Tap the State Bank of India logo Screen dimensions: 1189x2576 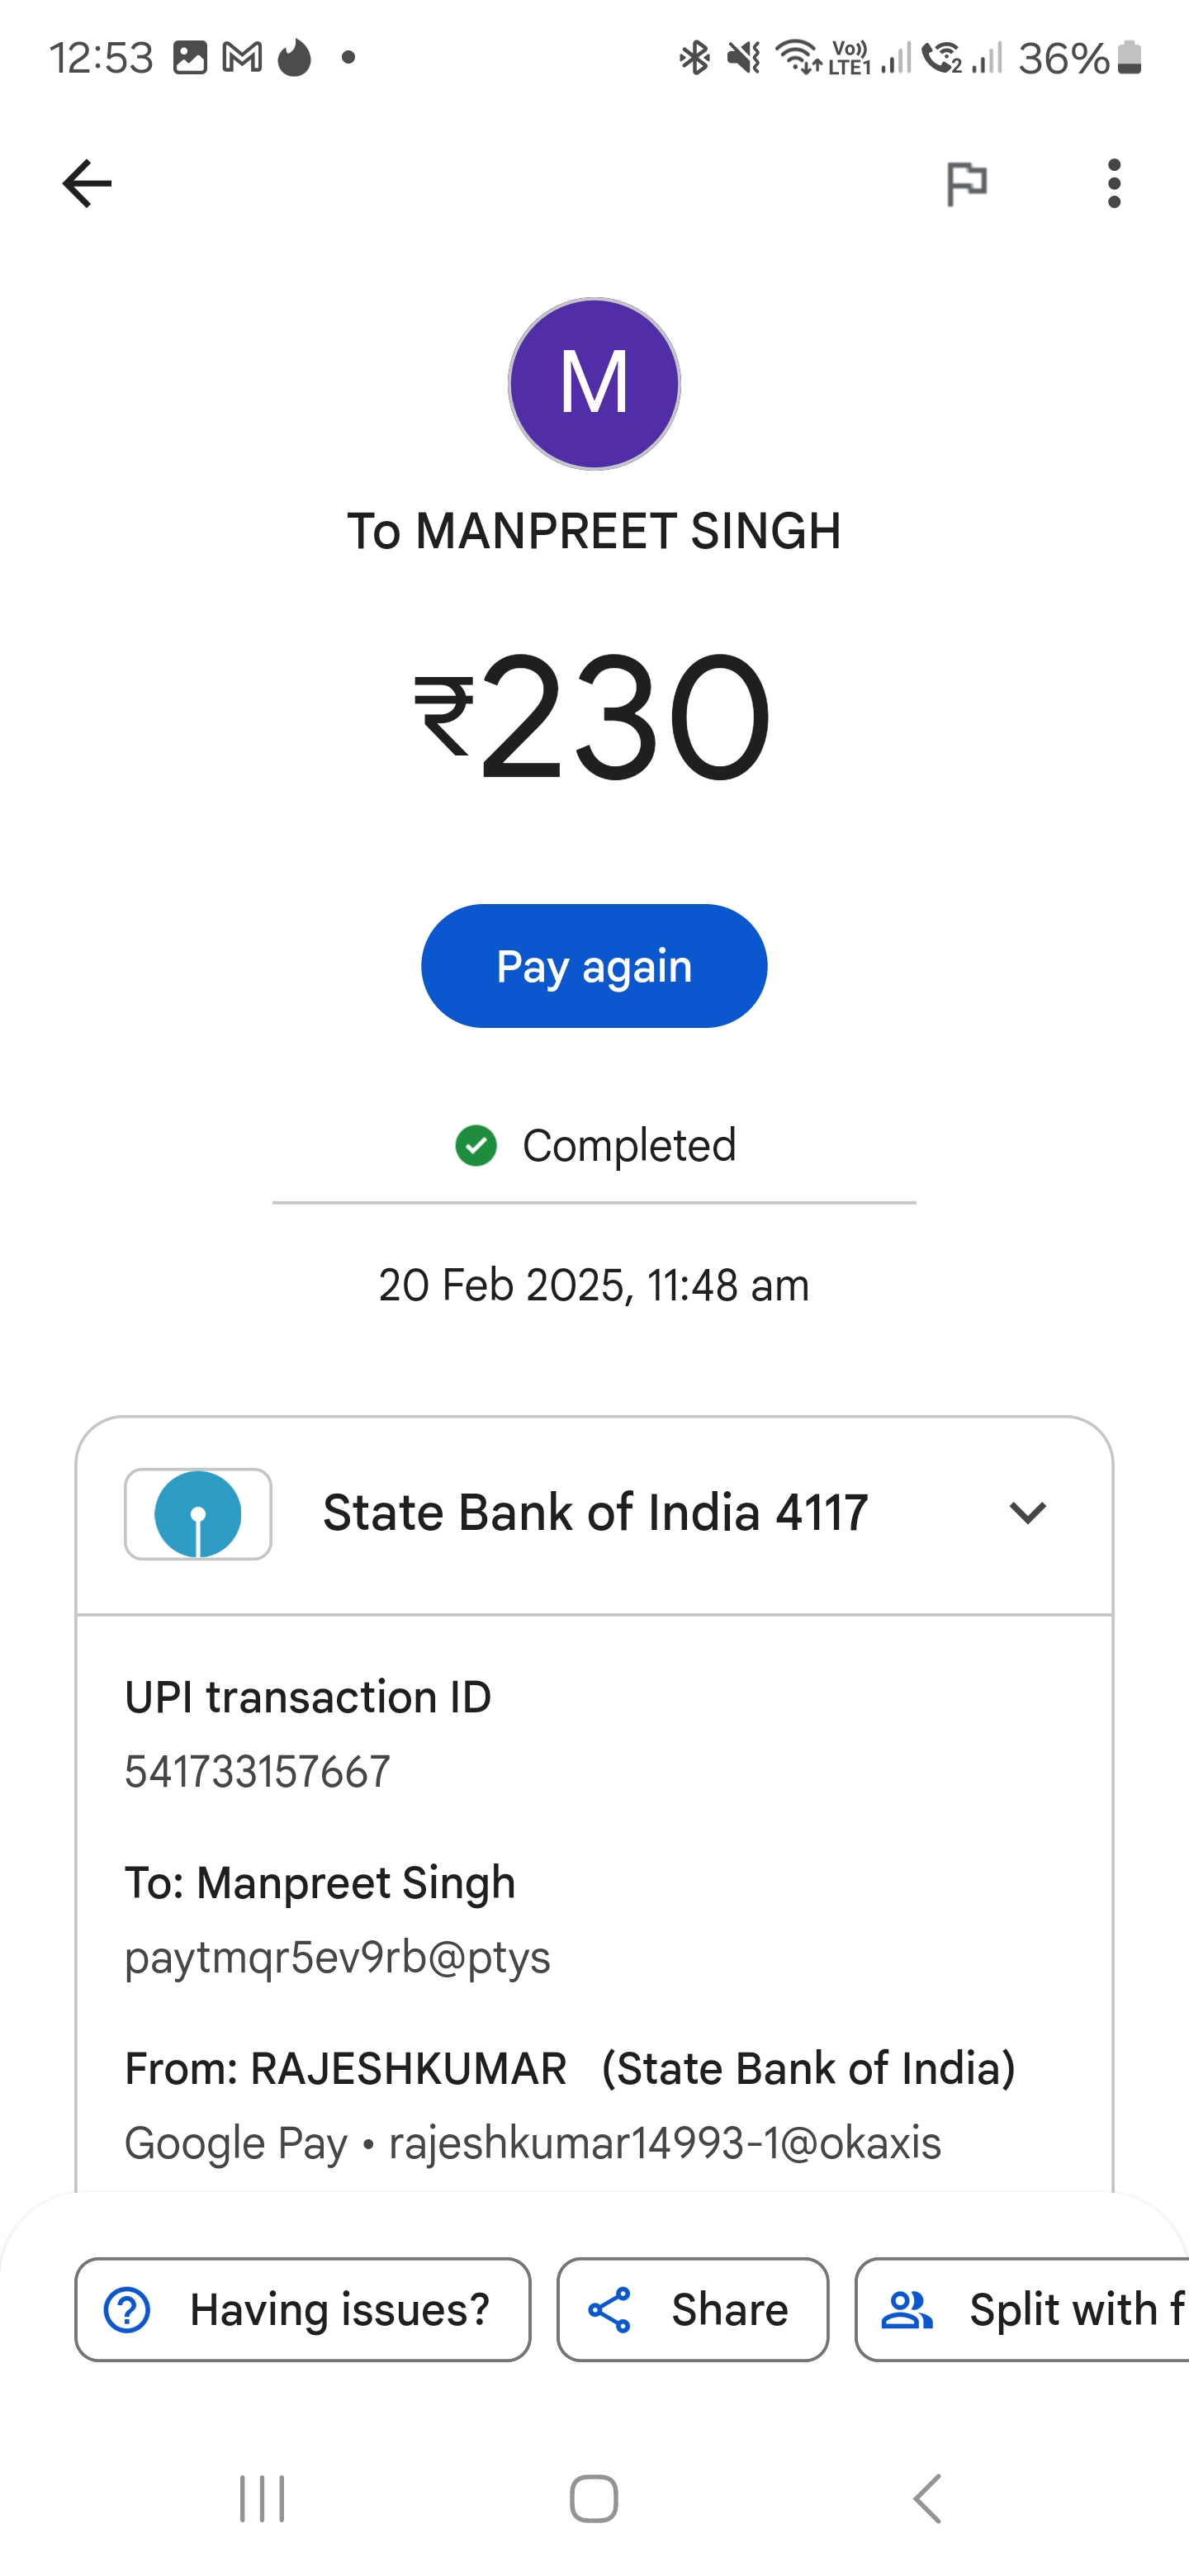[198, 1514]
